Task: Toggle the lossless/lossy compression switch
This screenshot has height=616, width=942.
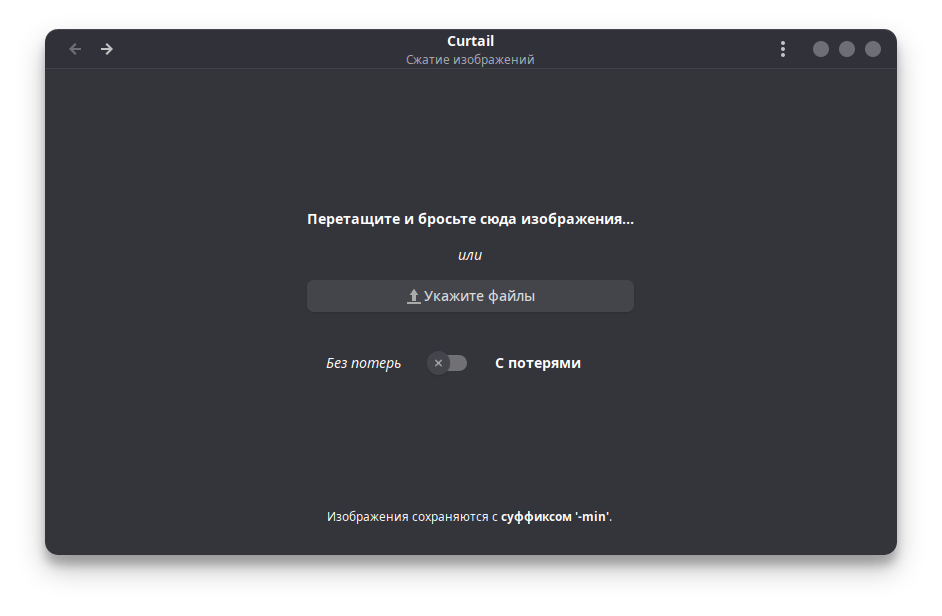Action: coord(447,363)
